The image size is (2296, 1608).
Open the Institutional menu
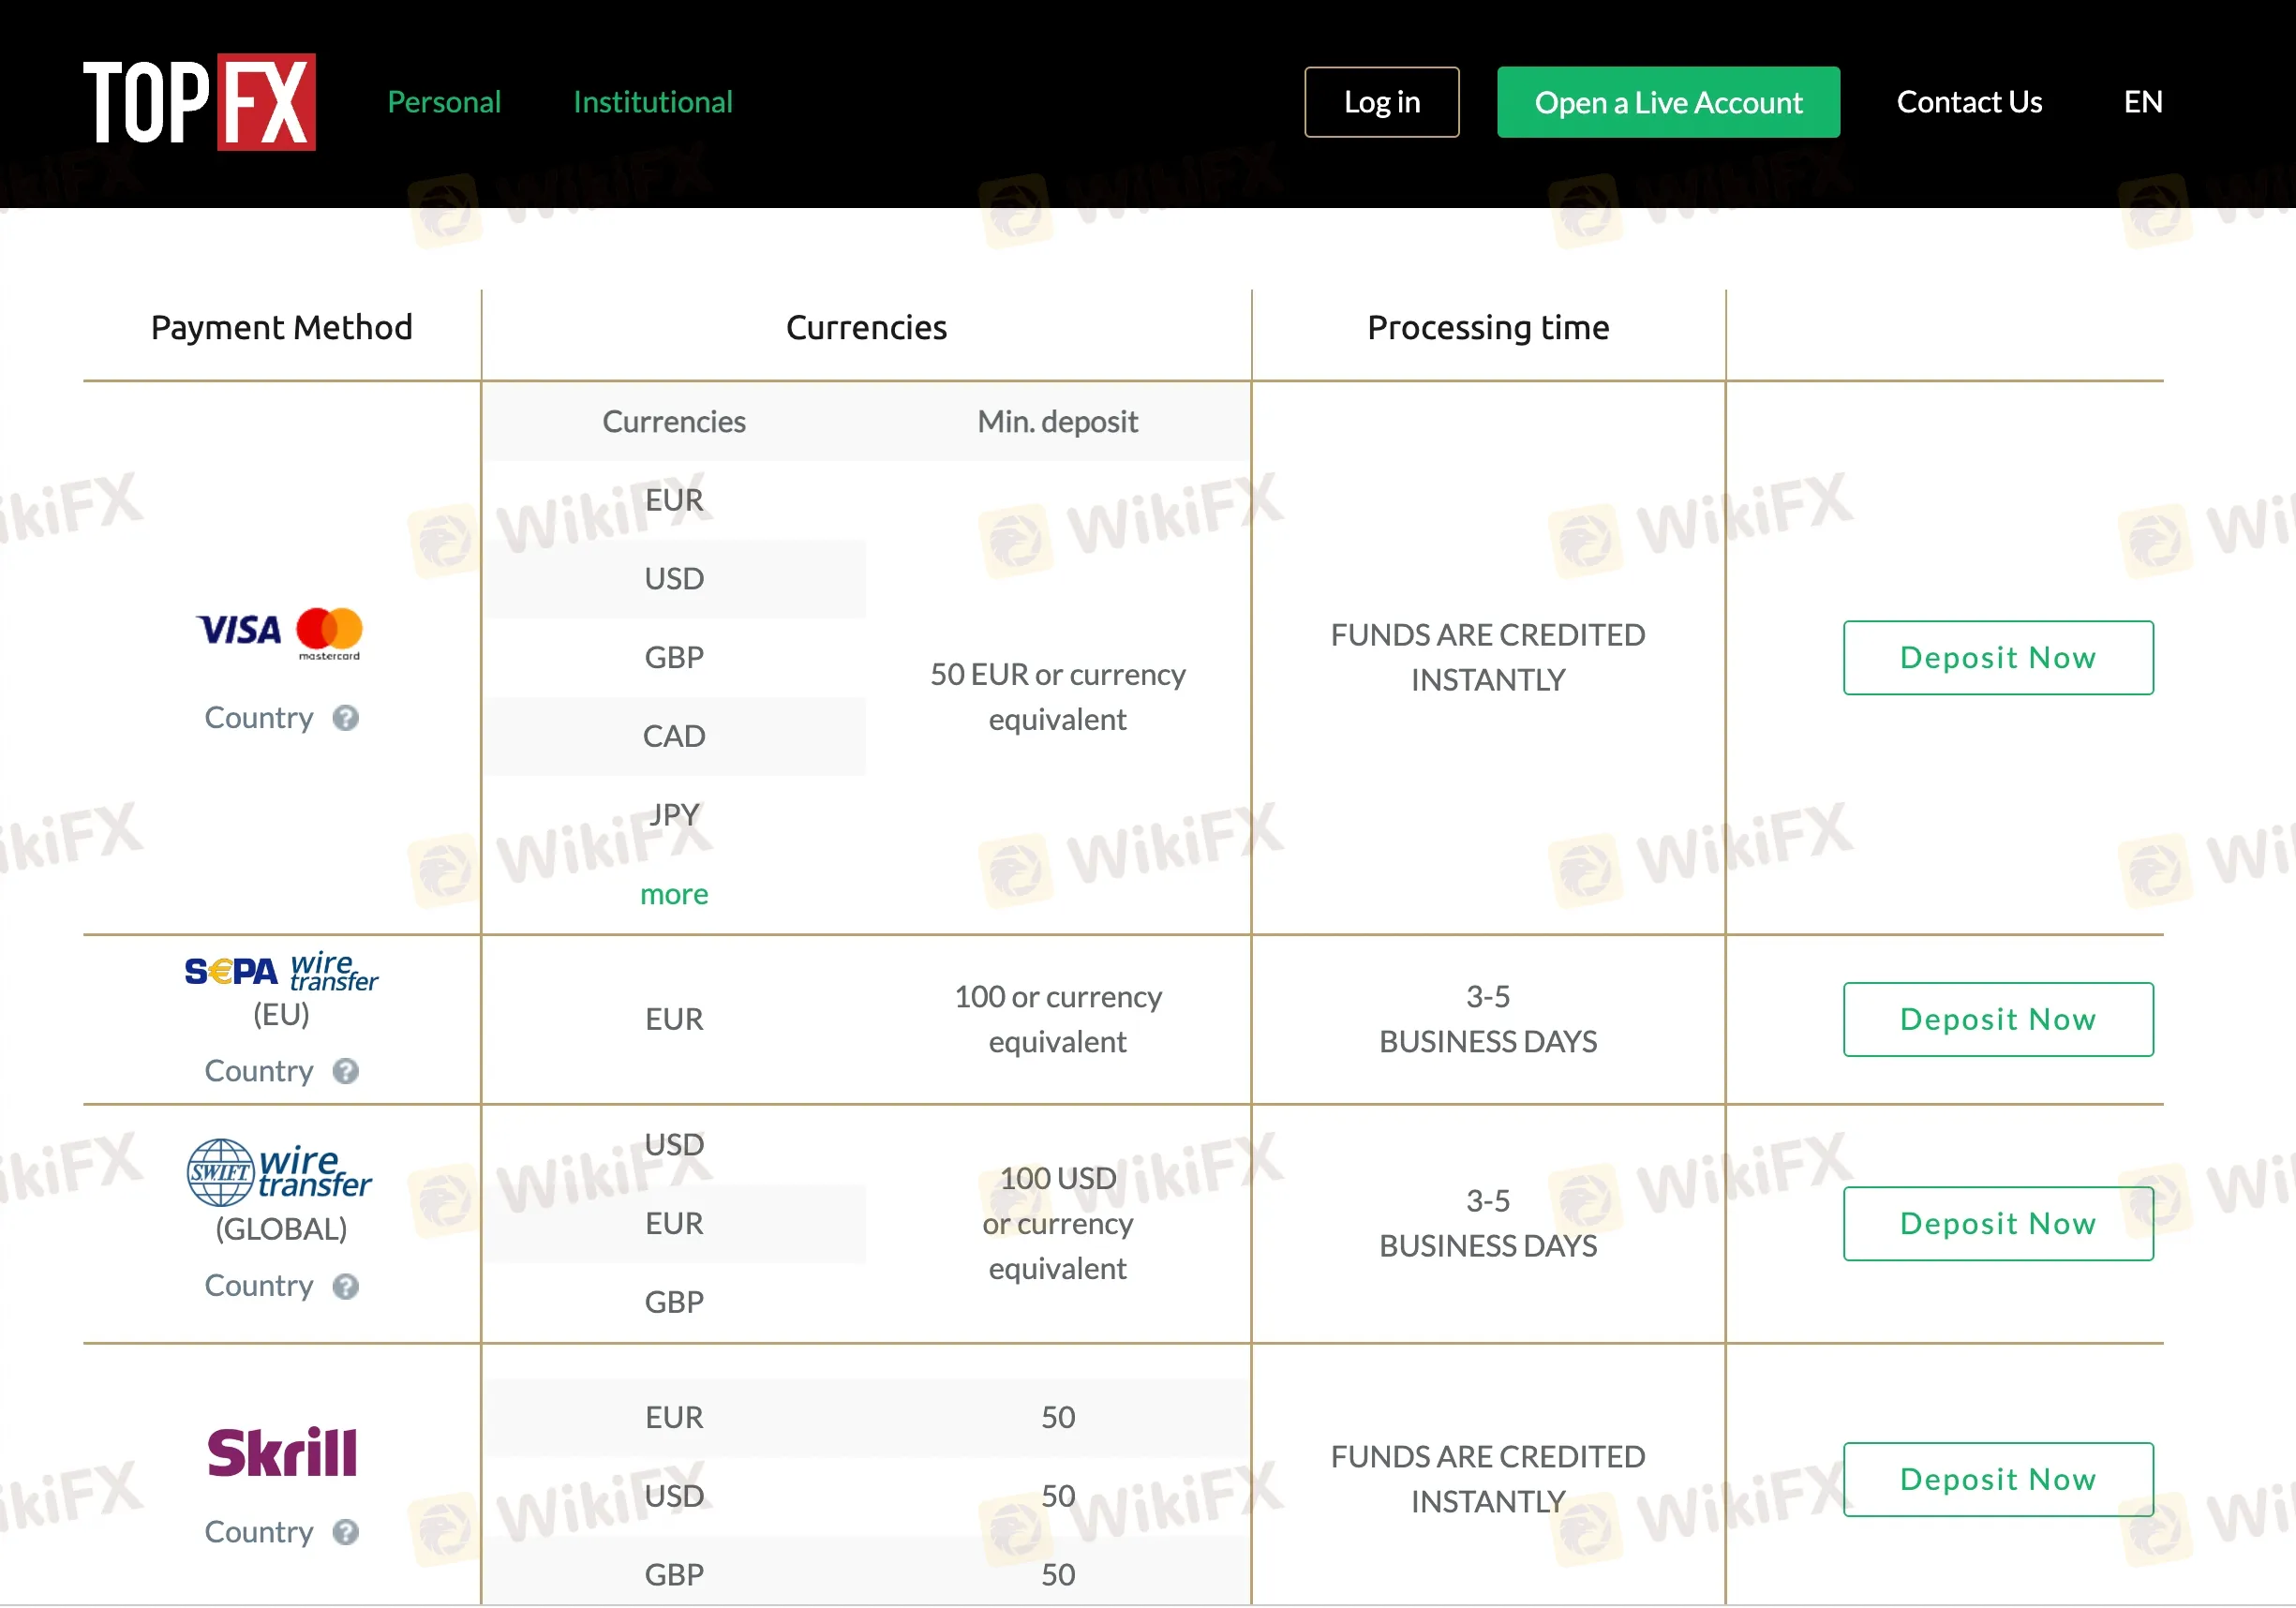point(653,102)
